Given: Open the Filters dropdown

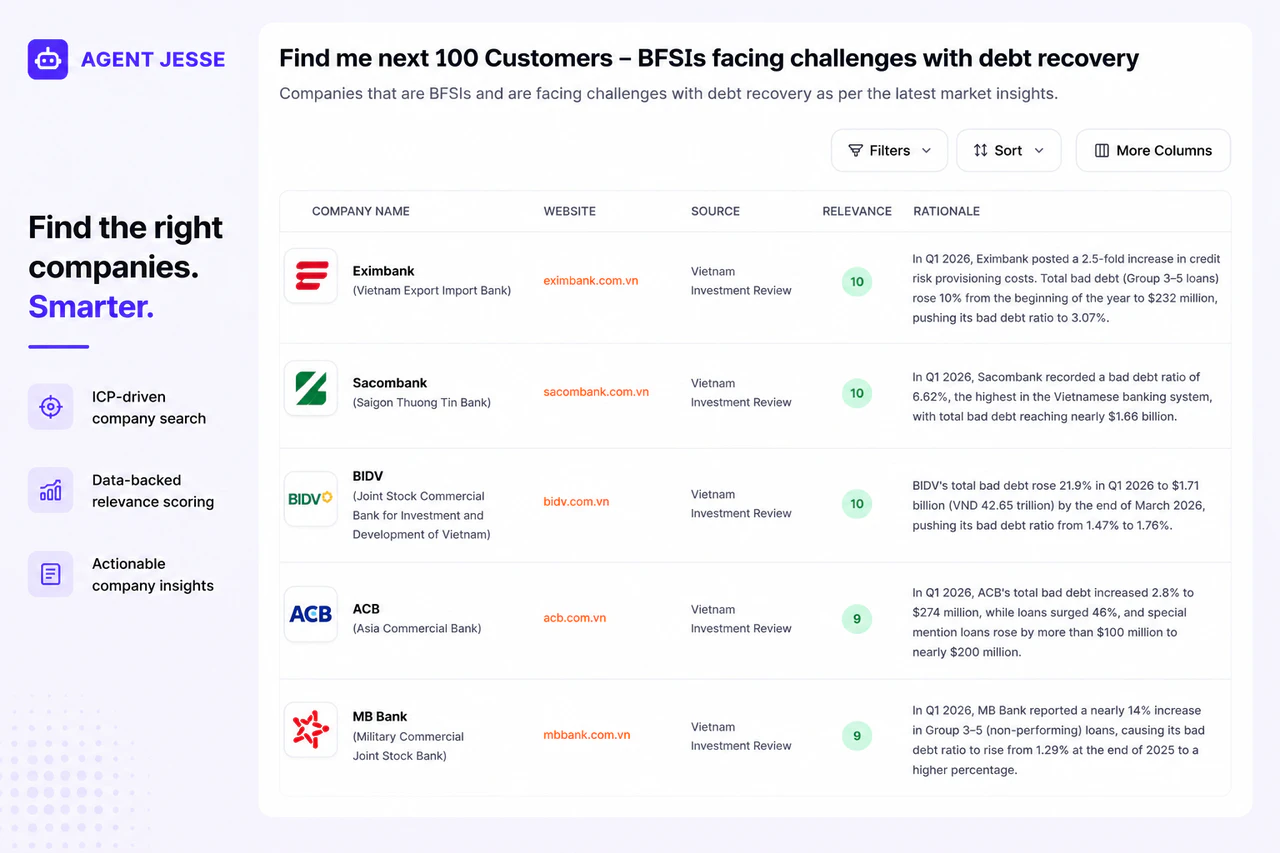Looking at the screenshot, I should pyautogui.click(x=889, y=150).
